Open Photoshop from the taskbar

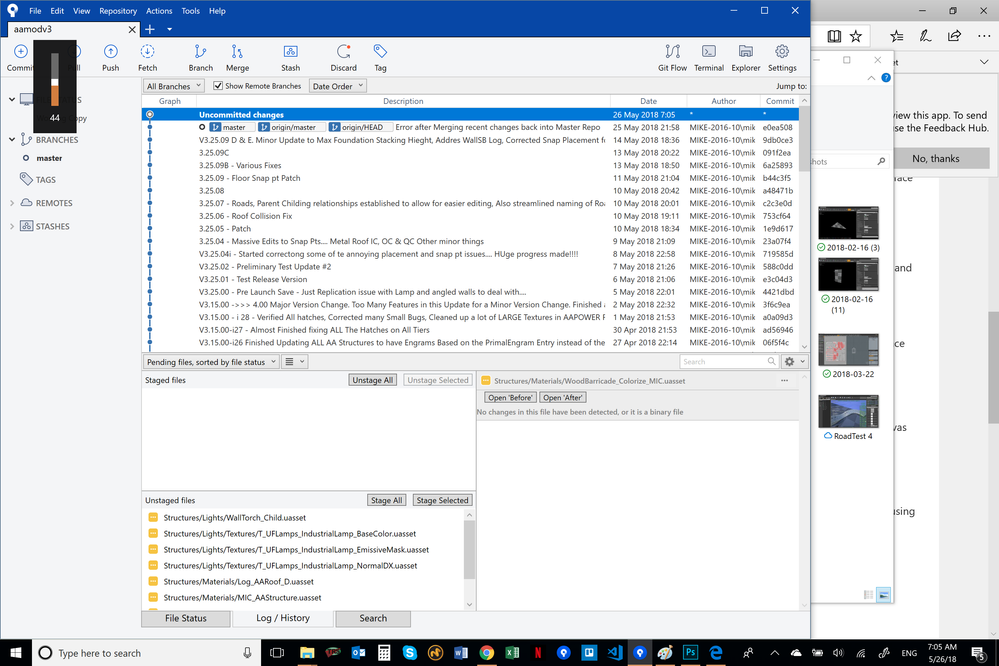point(691,653)
